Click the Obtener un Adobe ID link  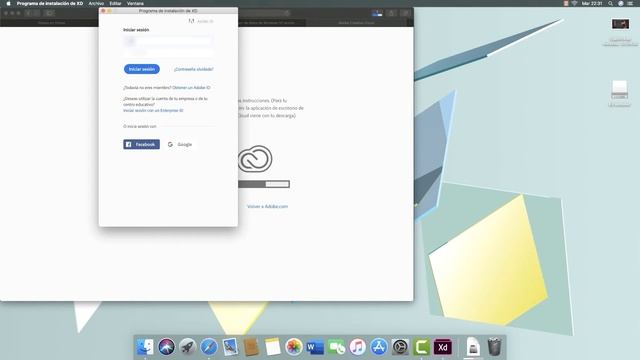pyautogui.click(x=191, y=88)
